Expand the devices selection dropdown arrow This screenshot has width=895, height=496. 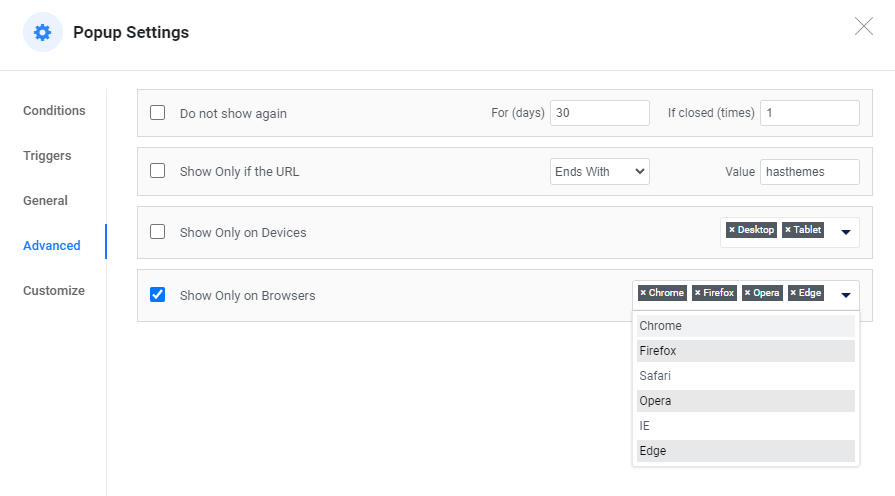tap(845, 232)
